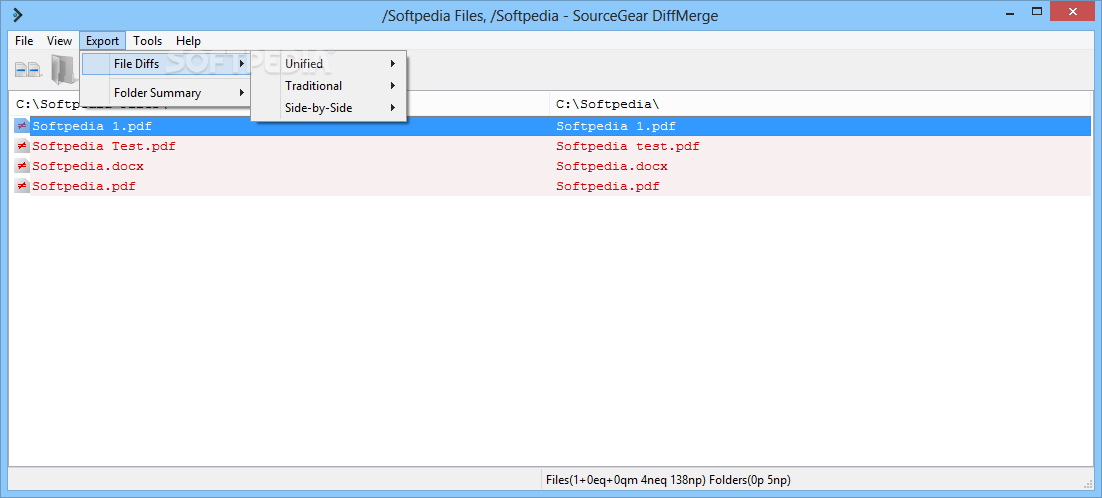1102x498 pixels.
Task: Select left-pane Softpedia.pdf row
Action: tap(84, 186)
